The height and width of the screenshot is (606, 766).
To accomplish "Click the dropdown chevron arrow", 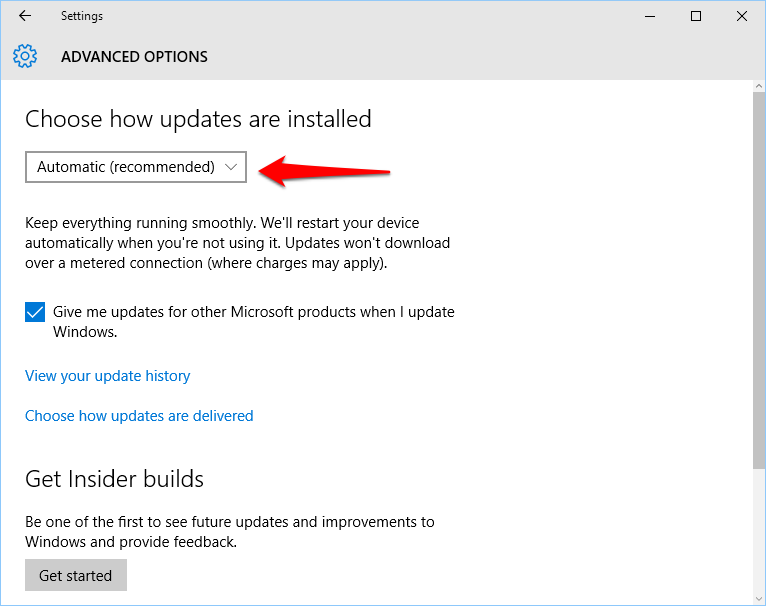I will point(231,167).
